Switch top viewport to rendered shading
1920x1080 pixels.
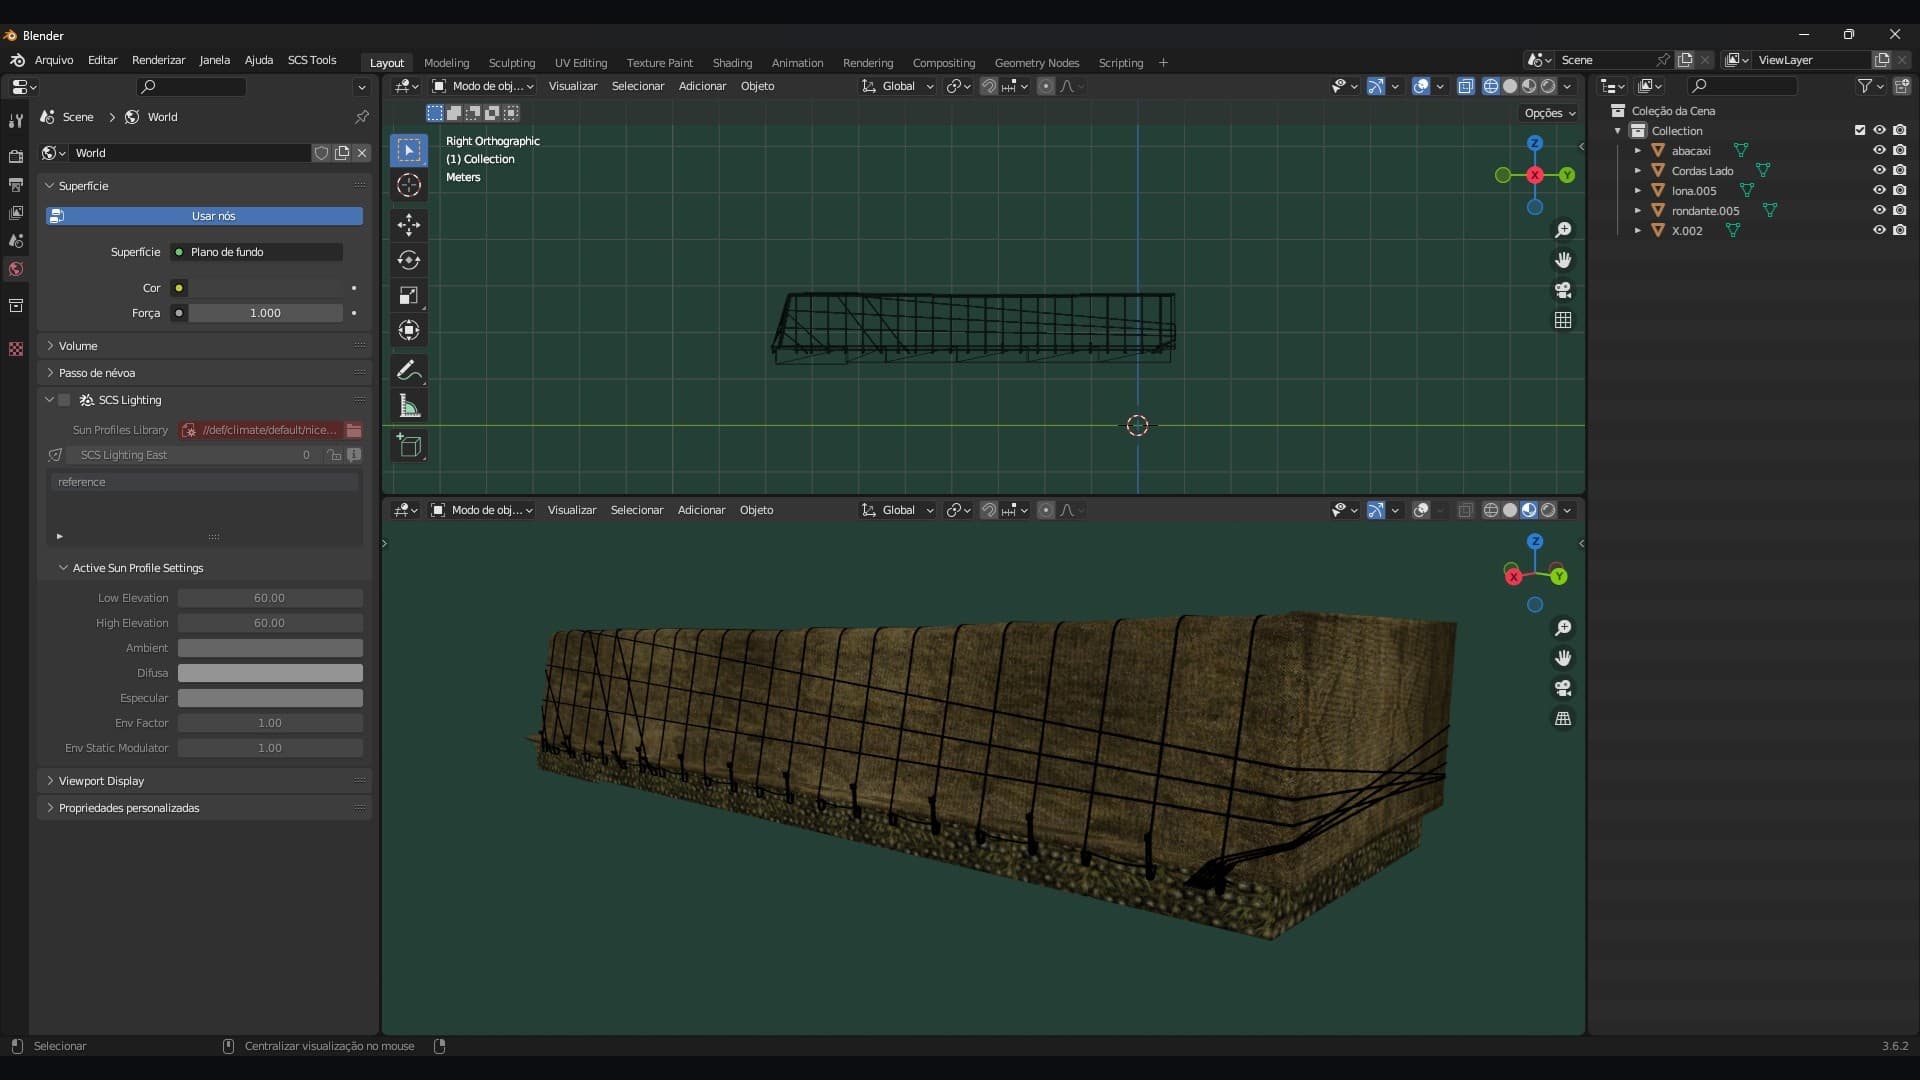[1548, 86]
